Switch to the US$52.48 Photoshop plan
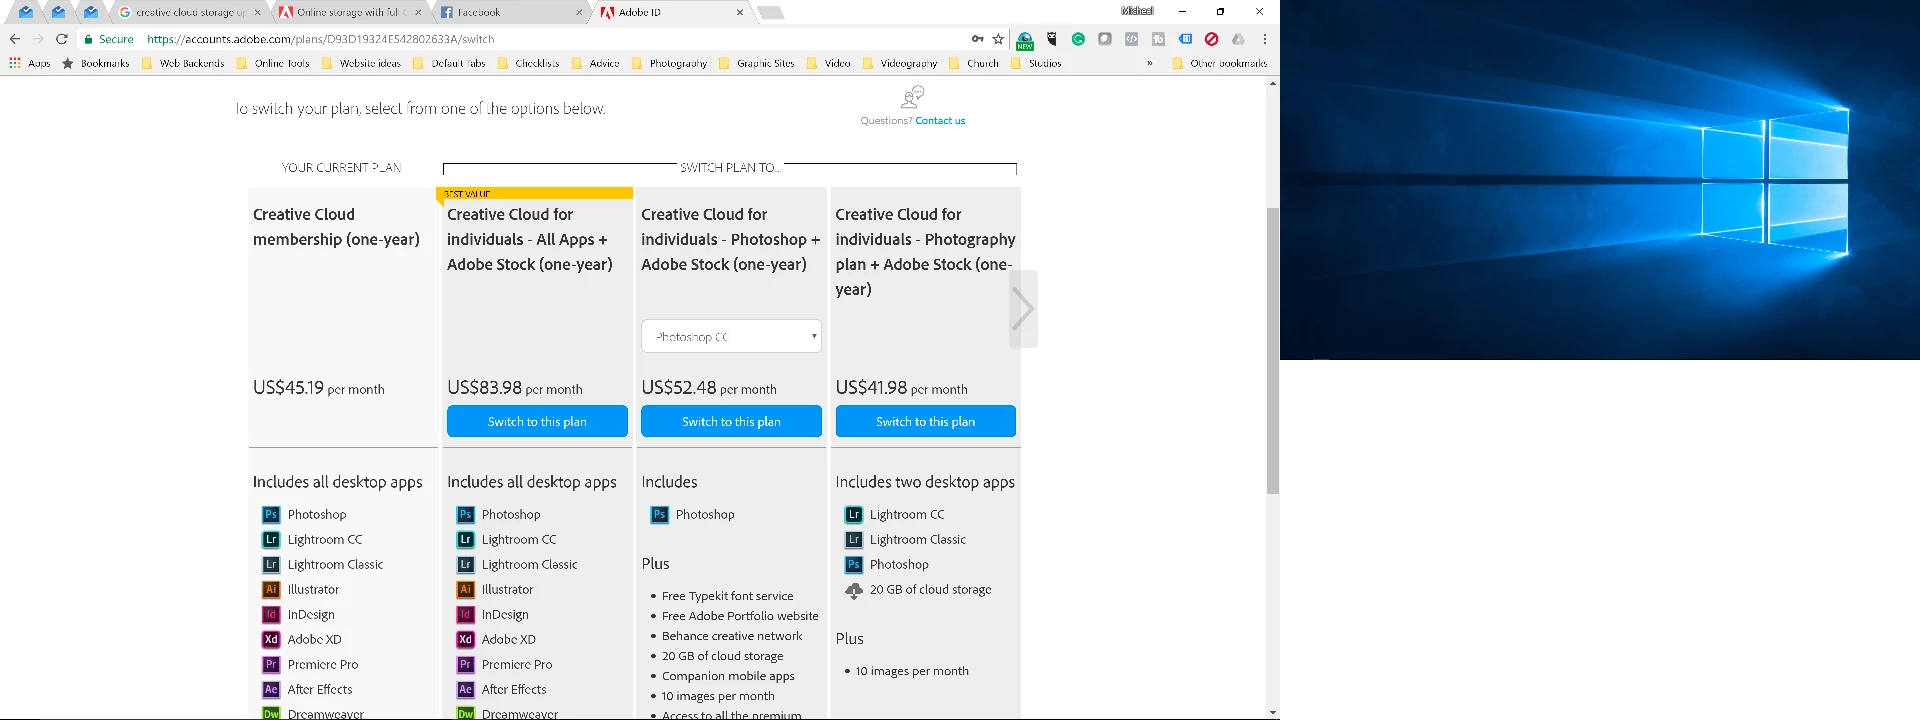 731,421
